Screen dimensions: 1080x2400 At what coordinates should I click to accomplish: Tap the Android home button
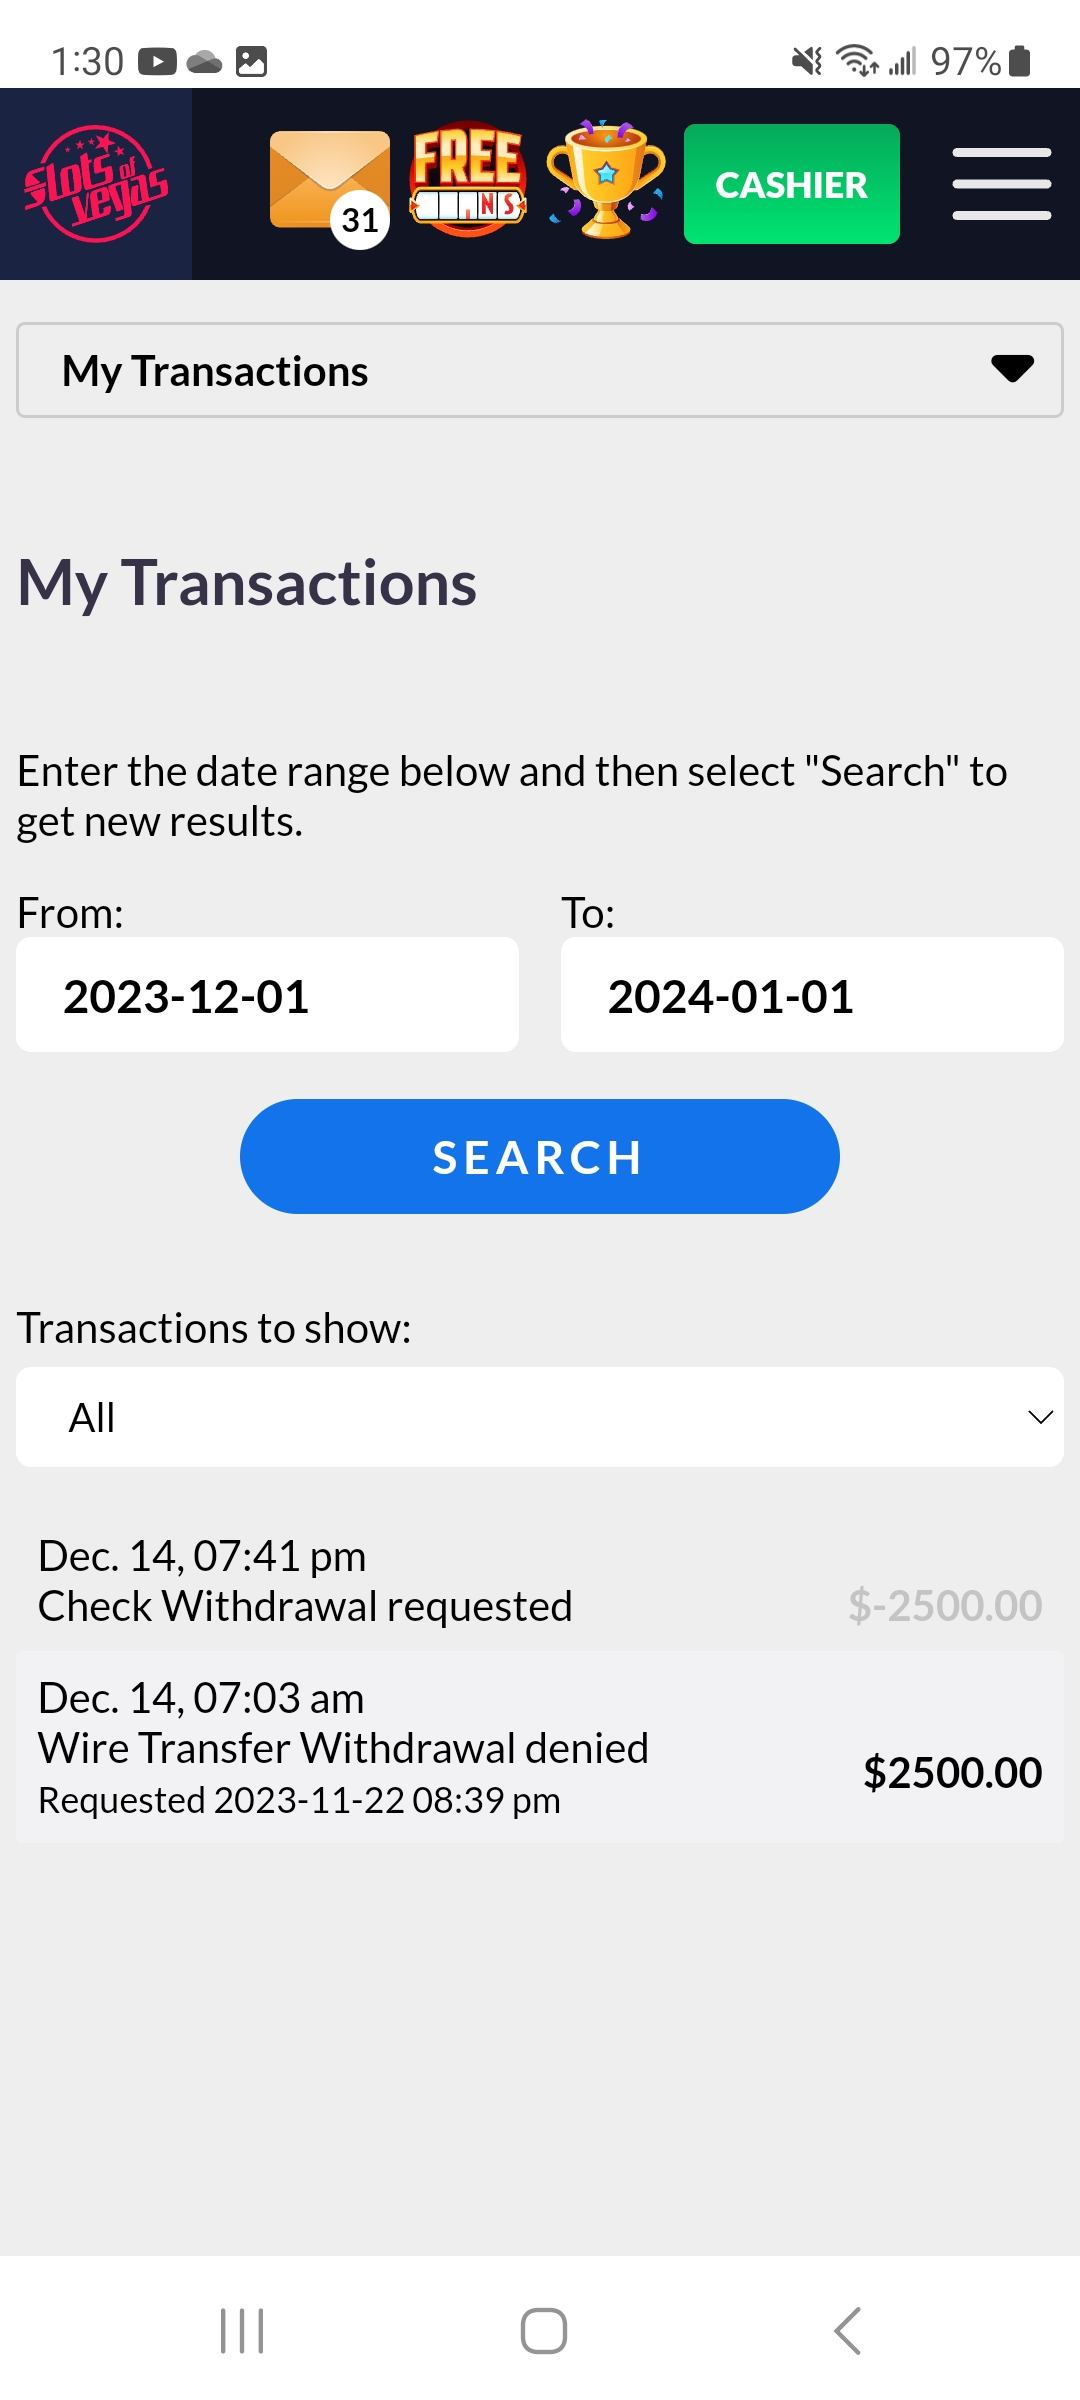point(543,2330)
